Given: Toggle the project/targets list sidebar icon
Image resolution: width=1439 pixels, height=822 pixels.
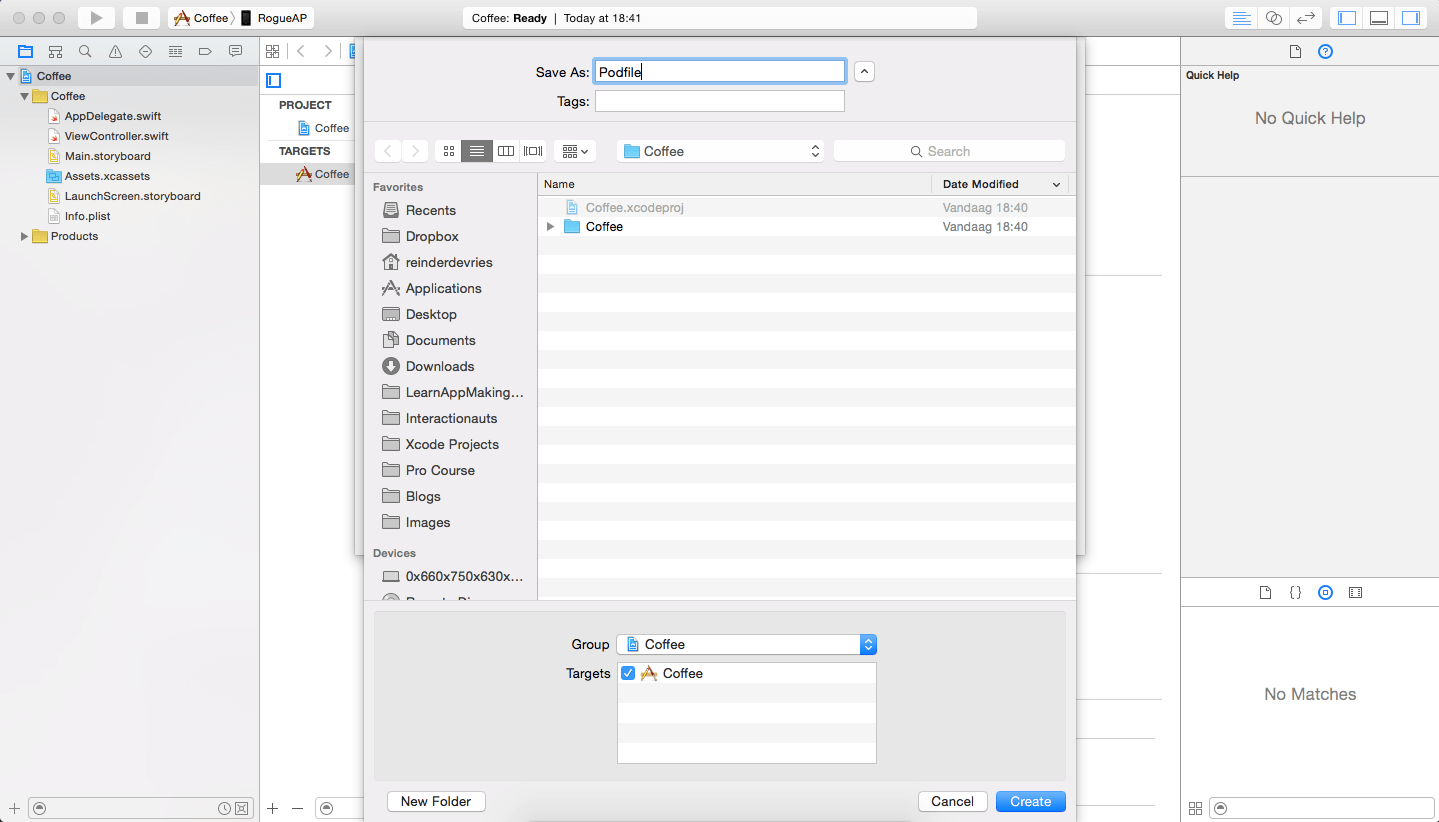Looking at the screenshot, I should [x=274, y=80].
